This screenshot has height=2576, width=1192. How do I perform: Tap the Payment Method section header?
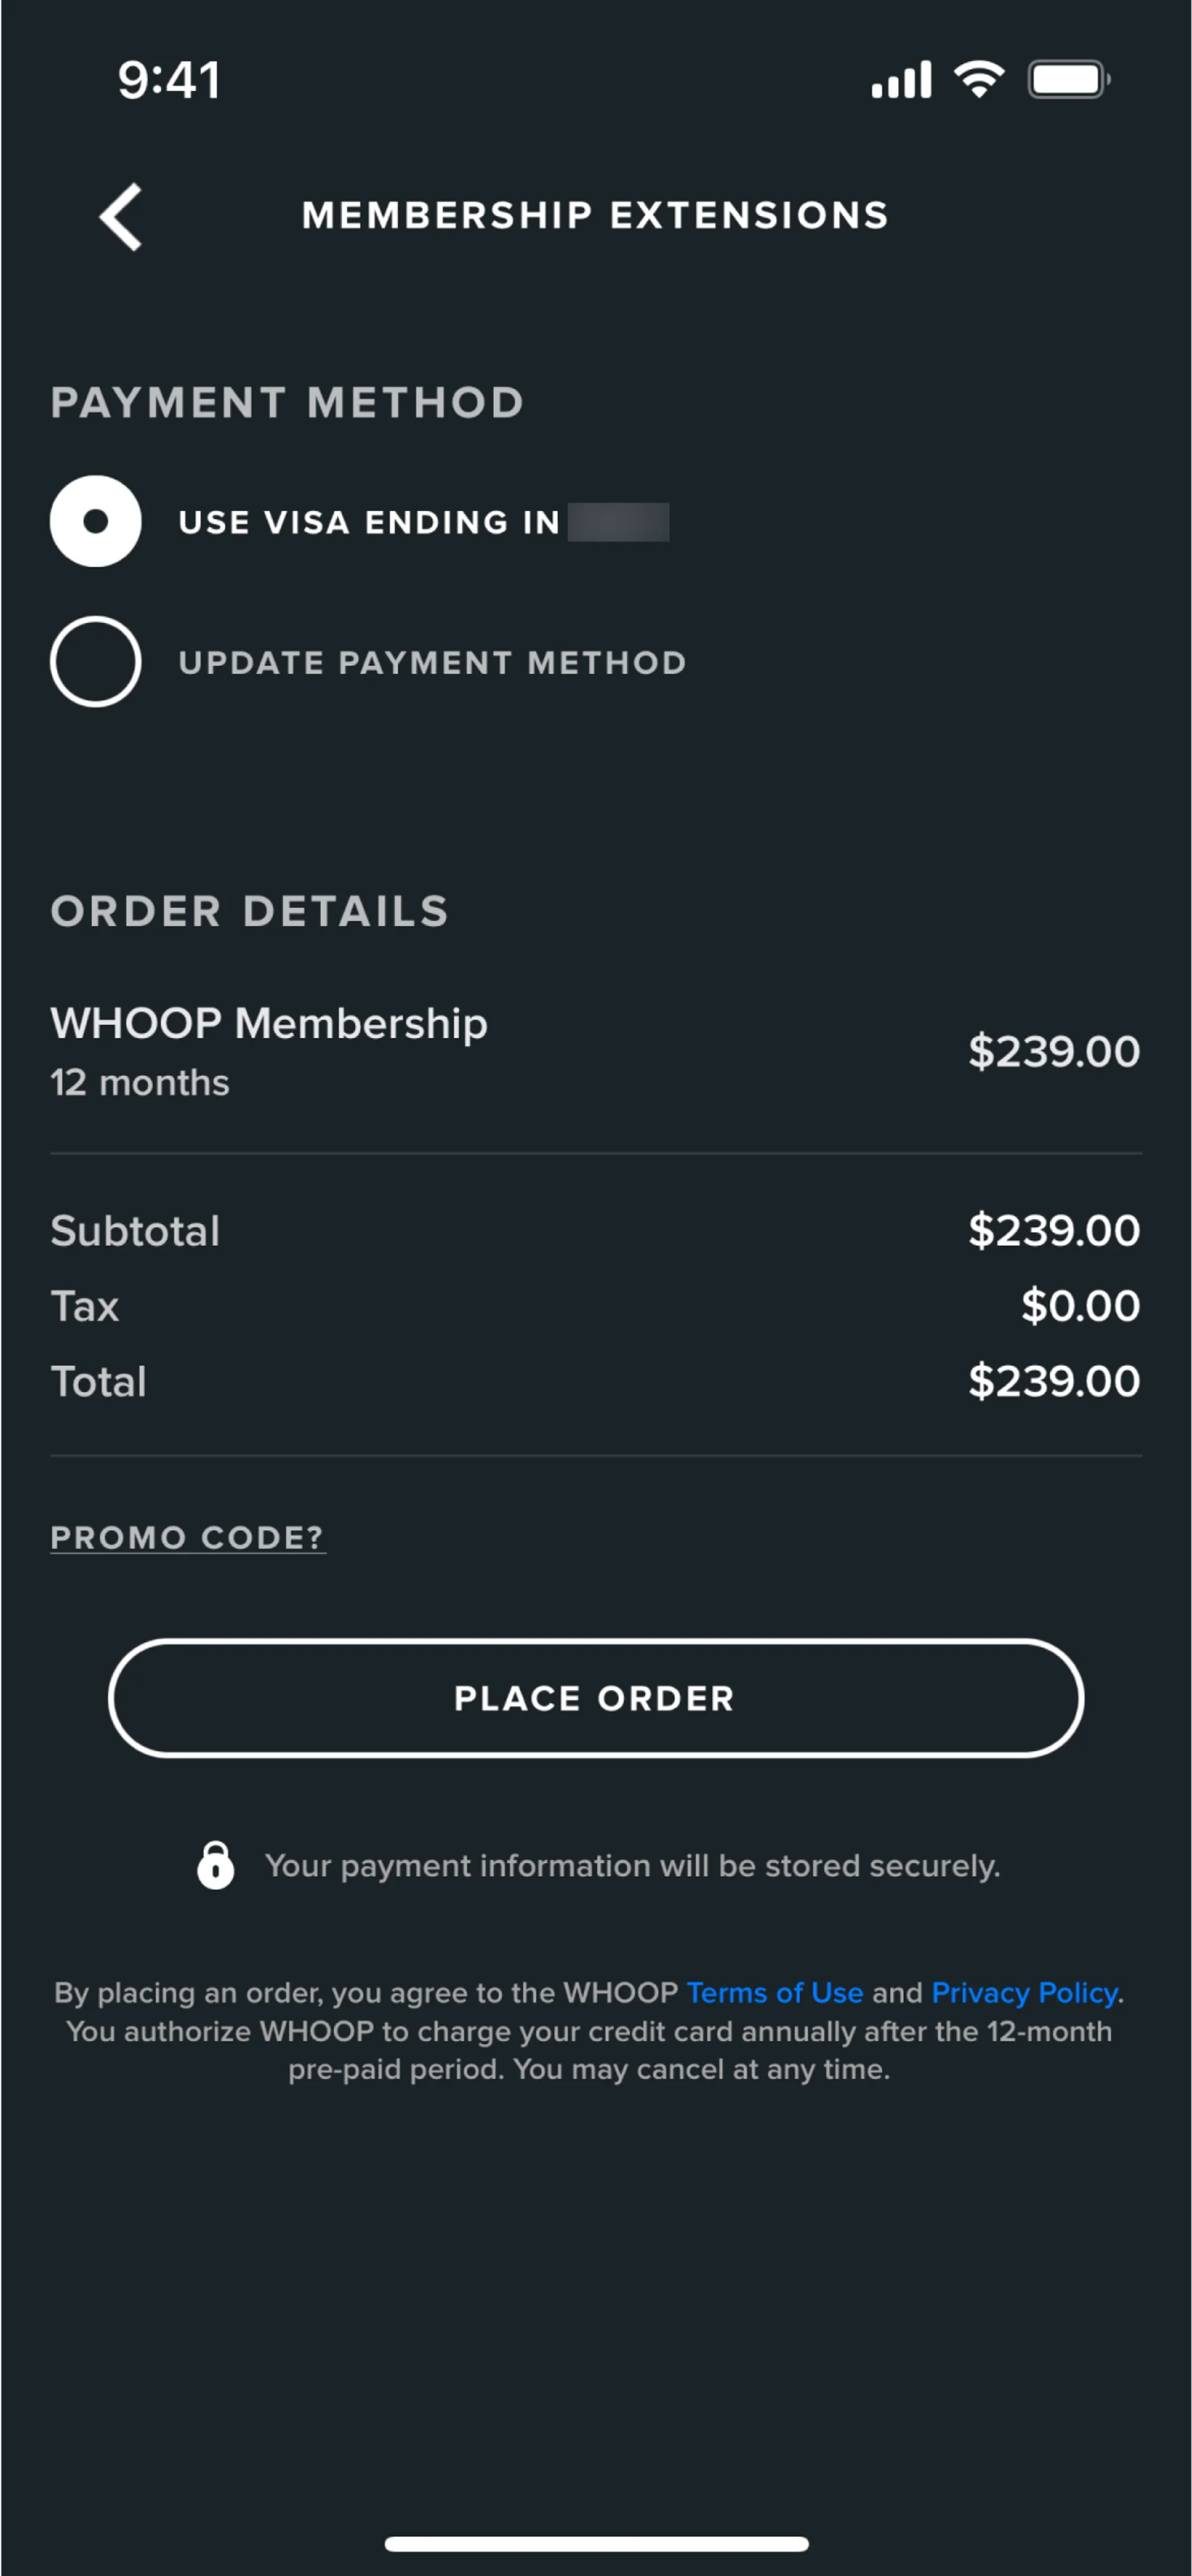pos(287,403)
